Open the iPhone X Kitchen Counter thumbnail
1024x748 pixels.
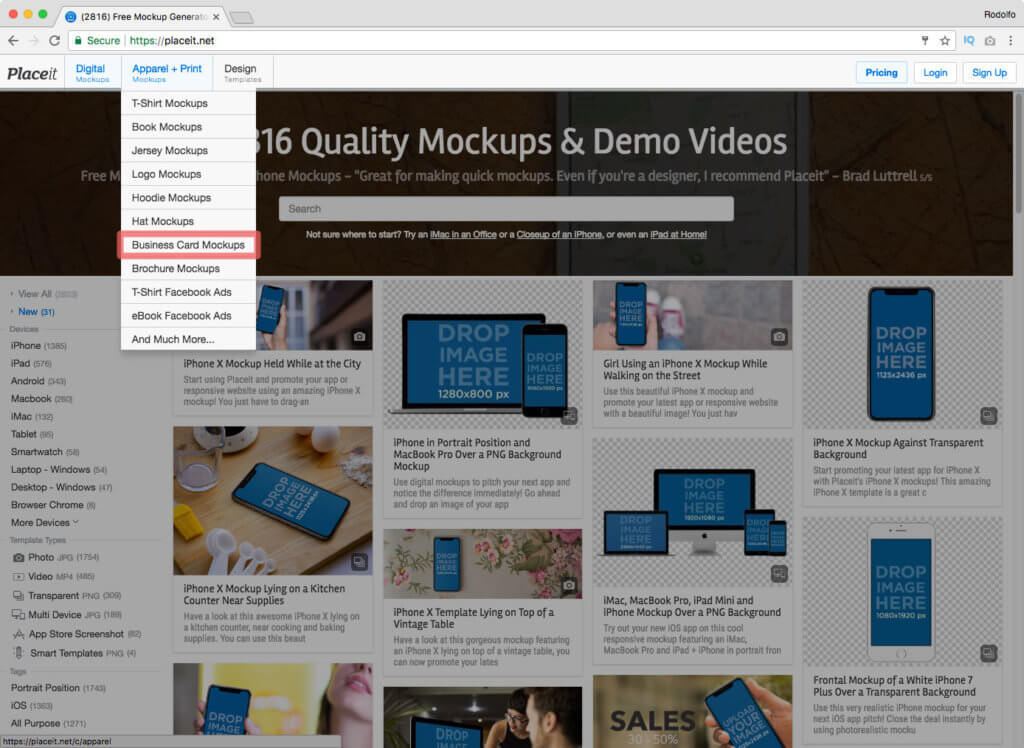(x=273, y=501)
